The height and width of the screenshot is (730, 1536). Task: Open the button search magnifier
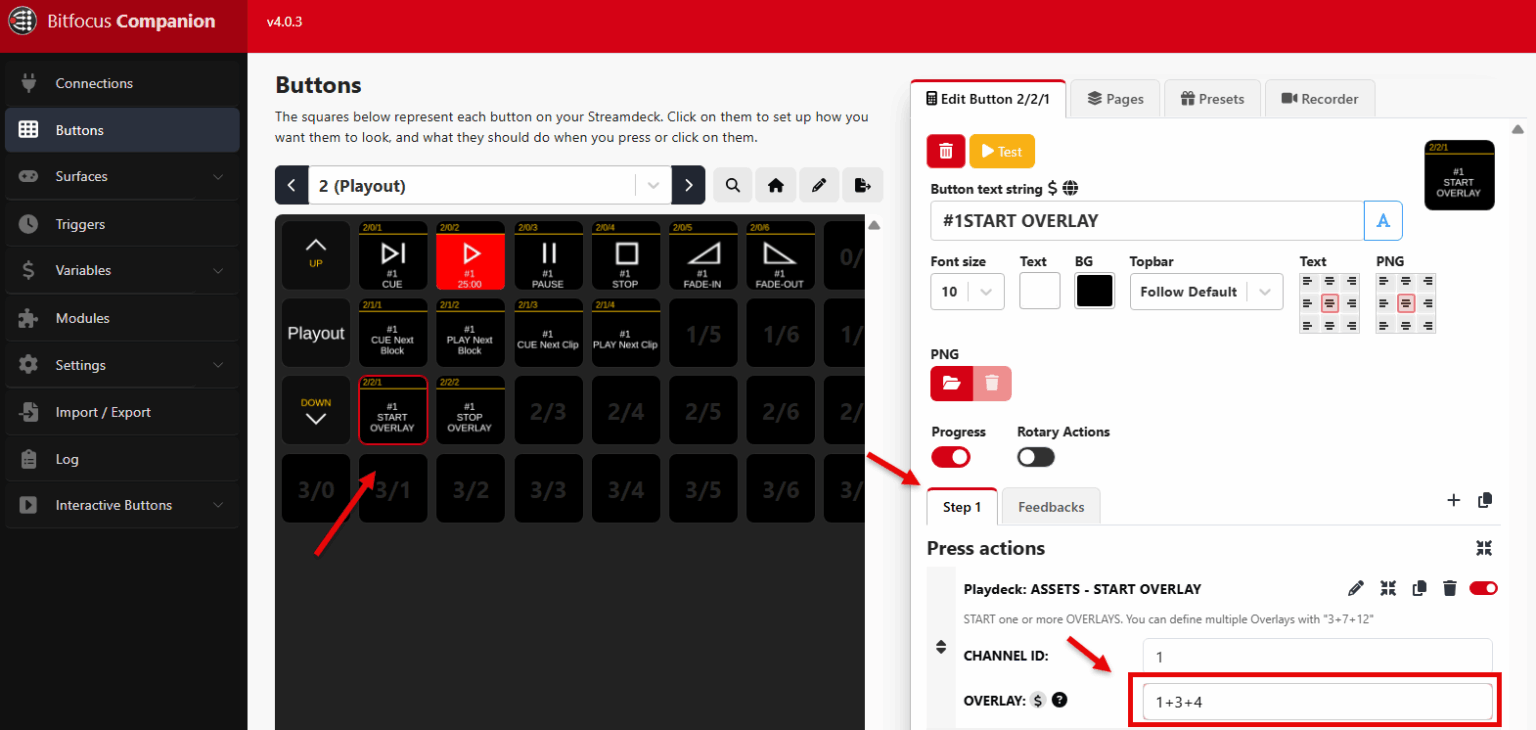733,185
